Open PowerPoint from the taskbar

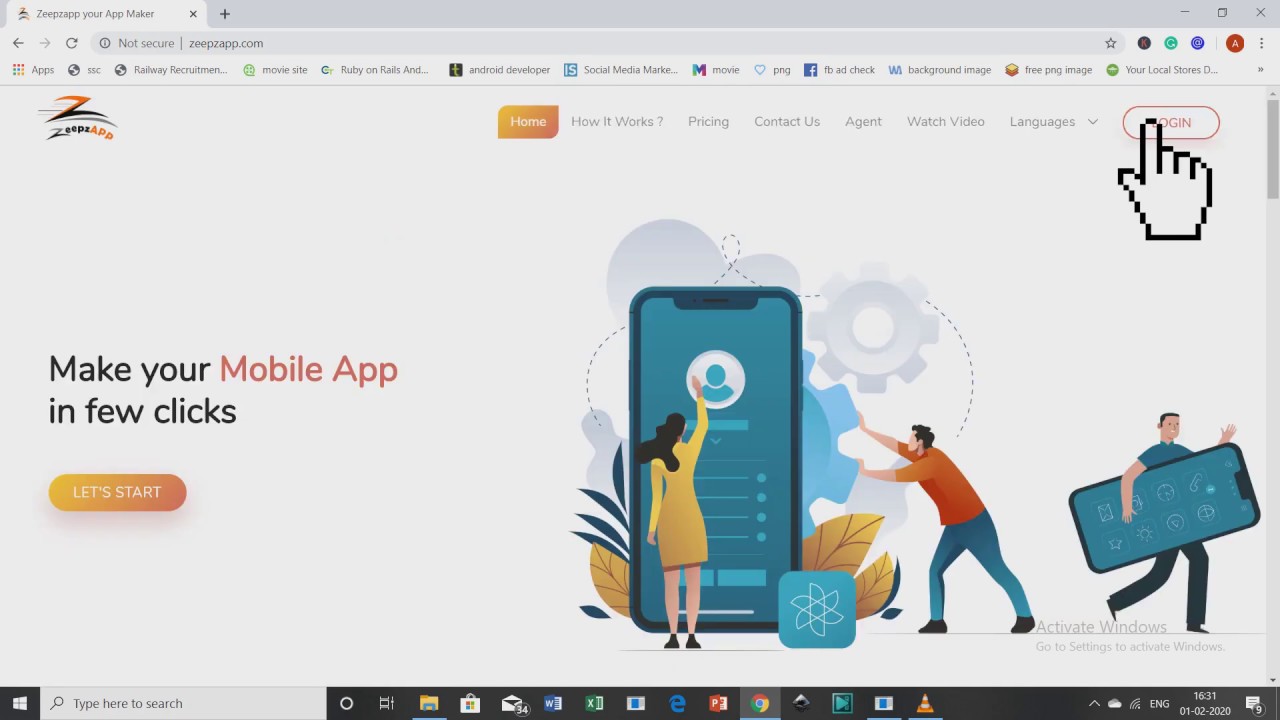(718, 703)
